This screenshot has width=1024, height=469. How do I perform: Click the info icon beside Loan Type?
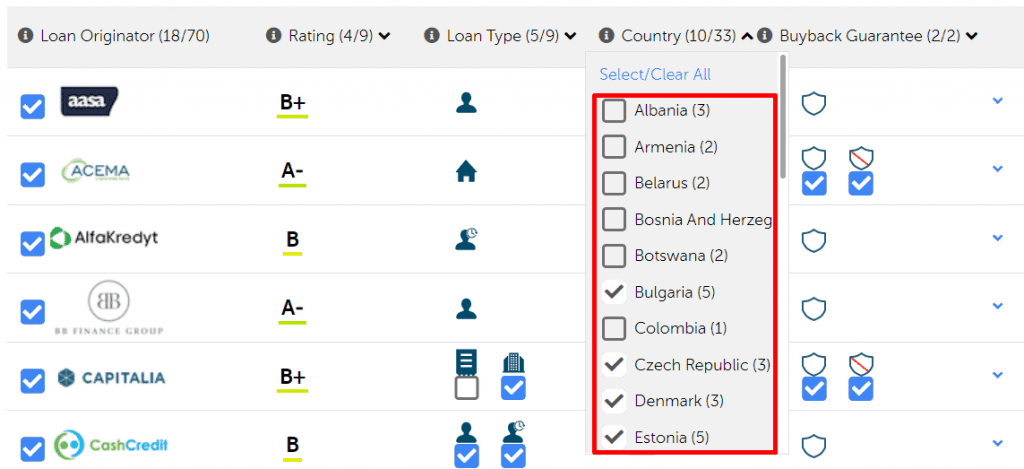(x=432, y=36)
